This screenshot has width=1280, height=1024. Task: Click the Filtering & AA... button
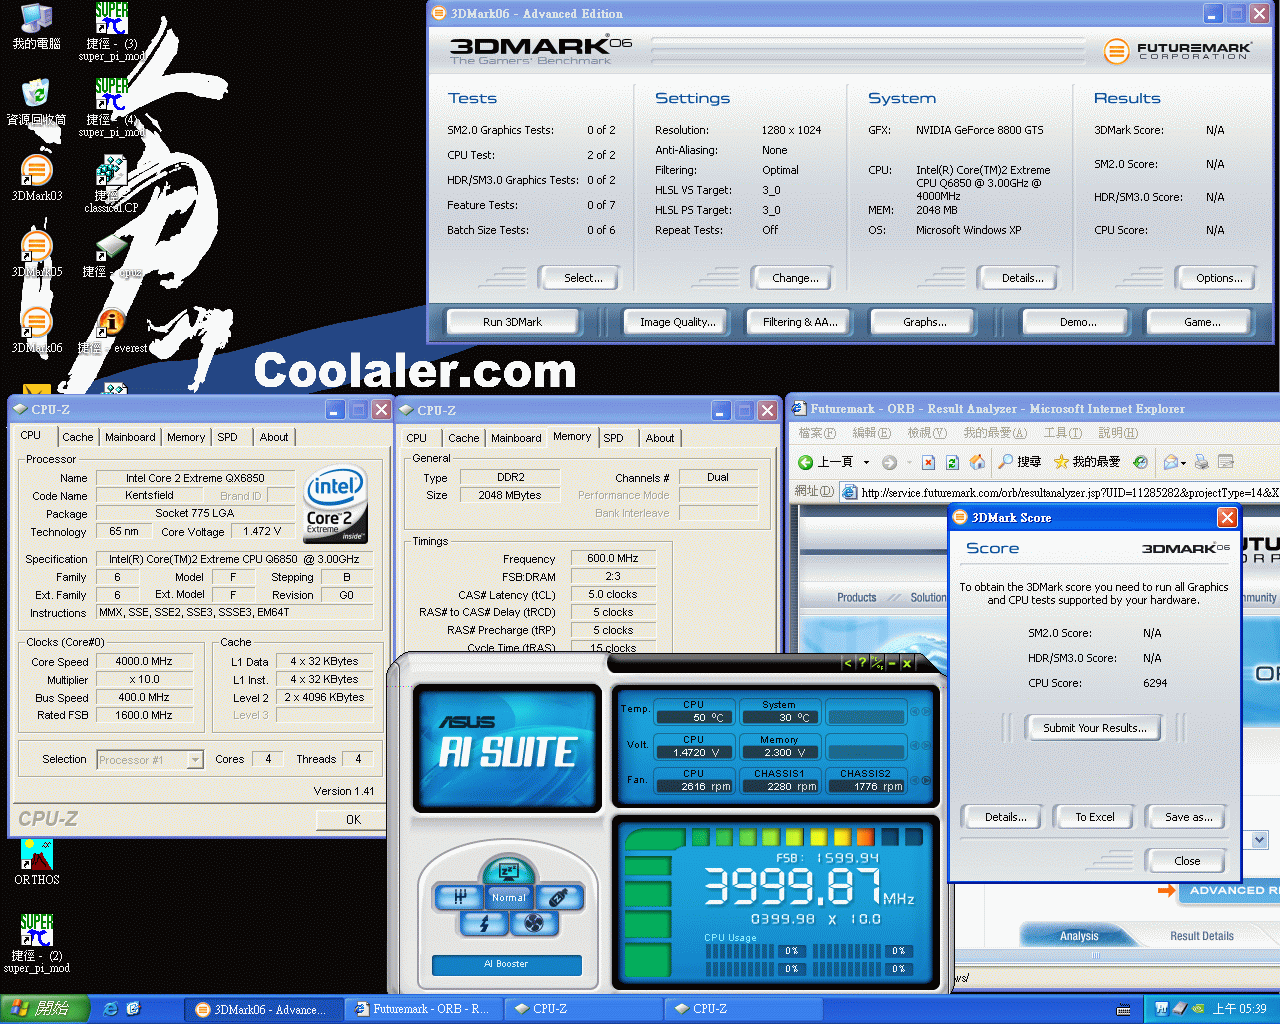click(x=800, y=322)
